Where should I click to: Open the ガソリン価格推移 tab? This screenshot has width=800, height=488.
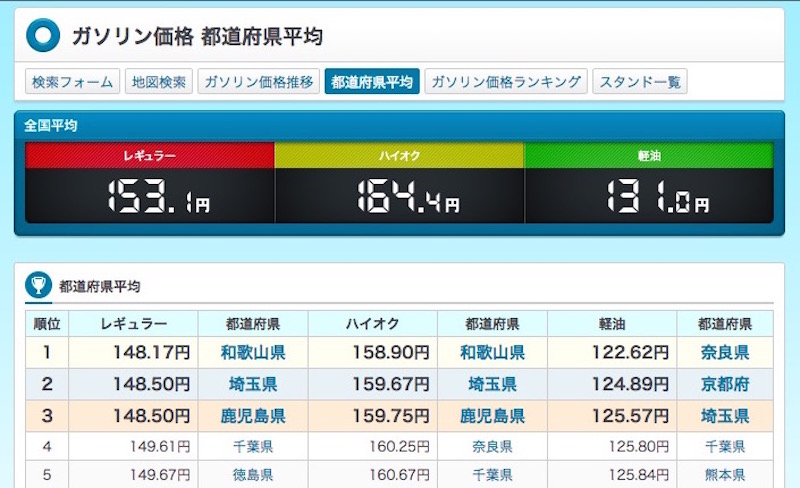[259, 82]
